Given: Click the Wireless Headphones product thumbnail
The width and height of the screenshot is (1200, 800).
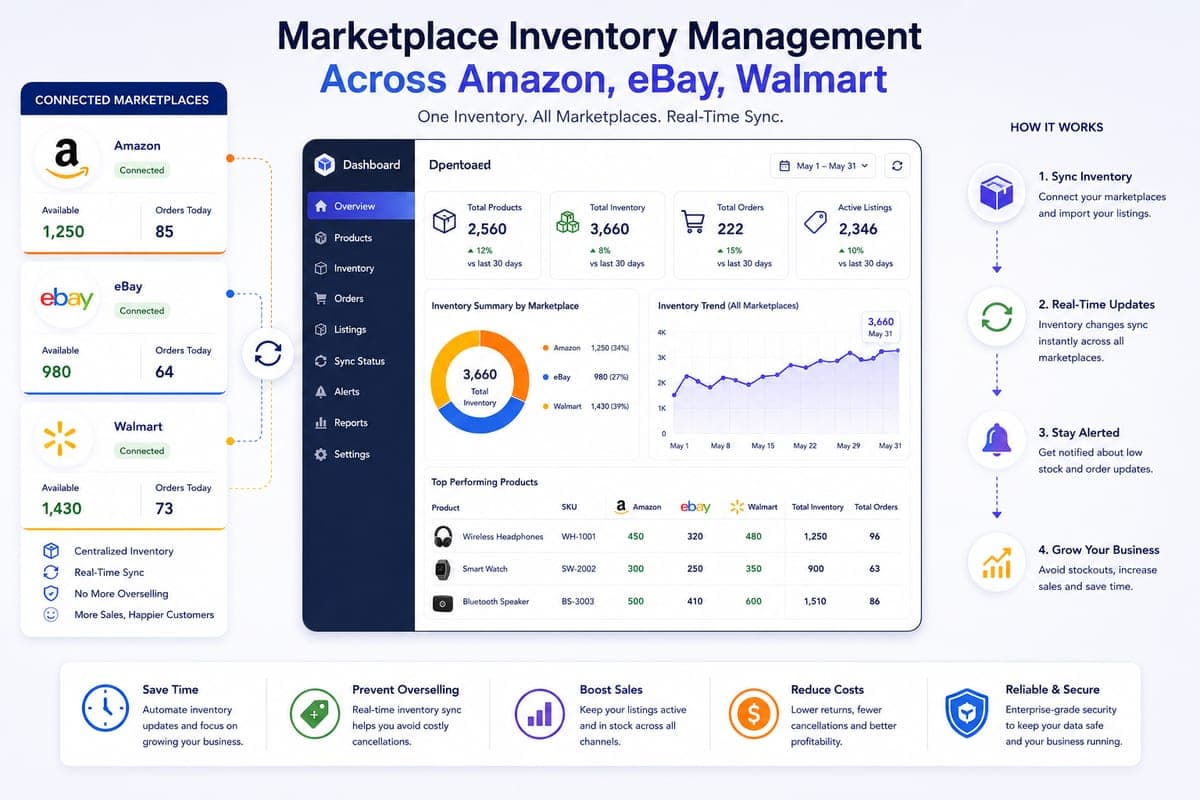Looking at the screenshot, I should point(442,537).
